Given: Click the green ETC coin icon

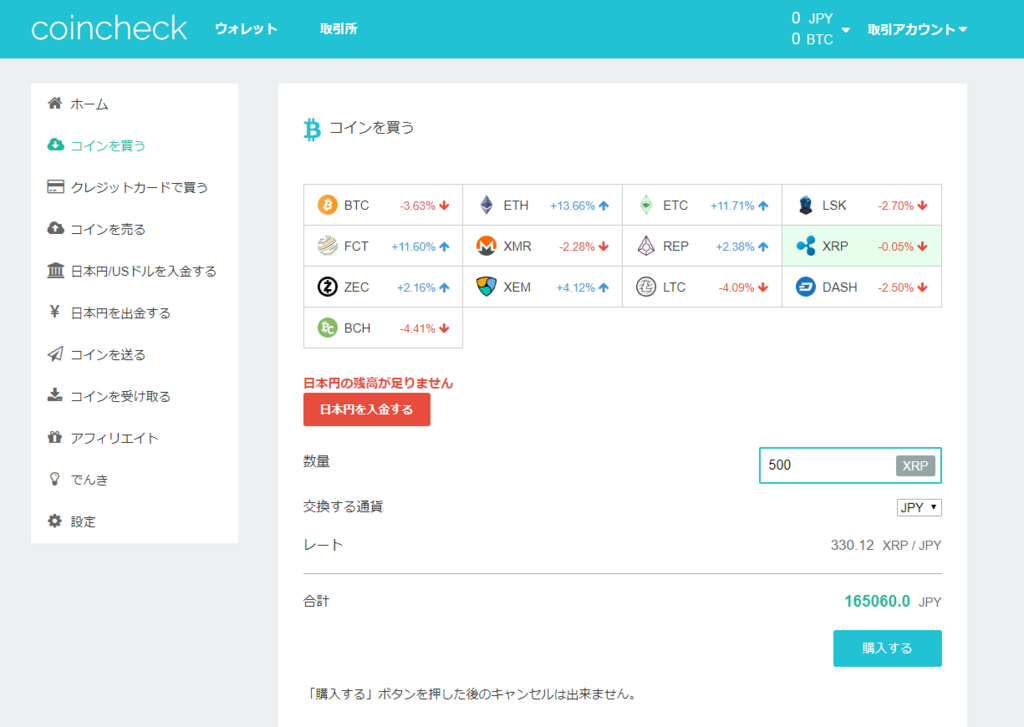Looking at the screenshot, I should click(x=646, y=205).
